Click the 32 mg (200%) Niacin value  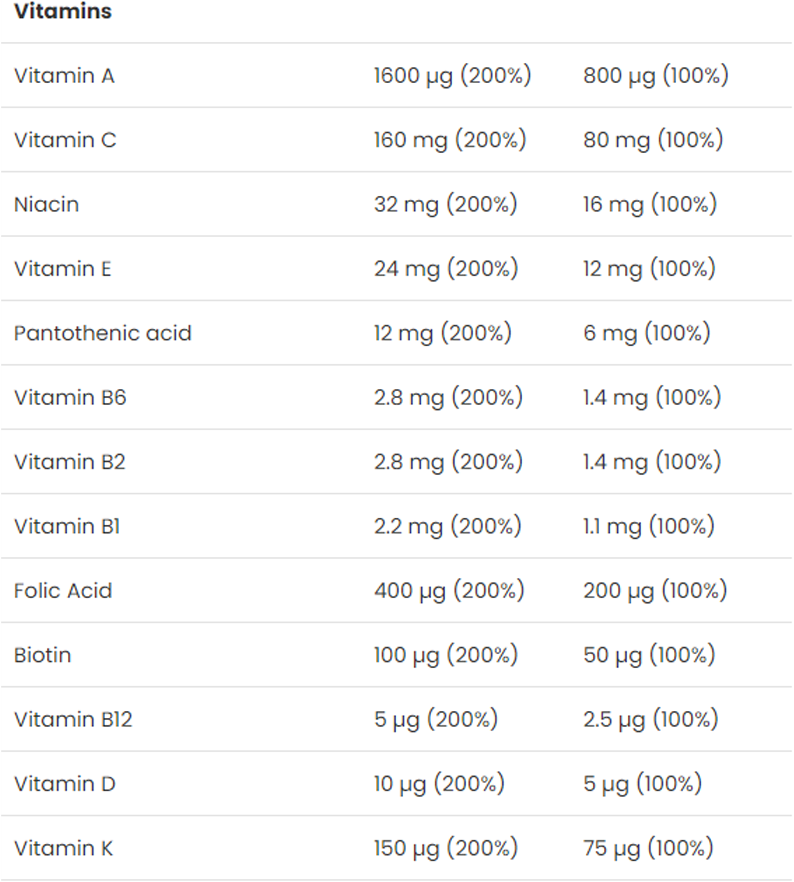pos(445,204)
